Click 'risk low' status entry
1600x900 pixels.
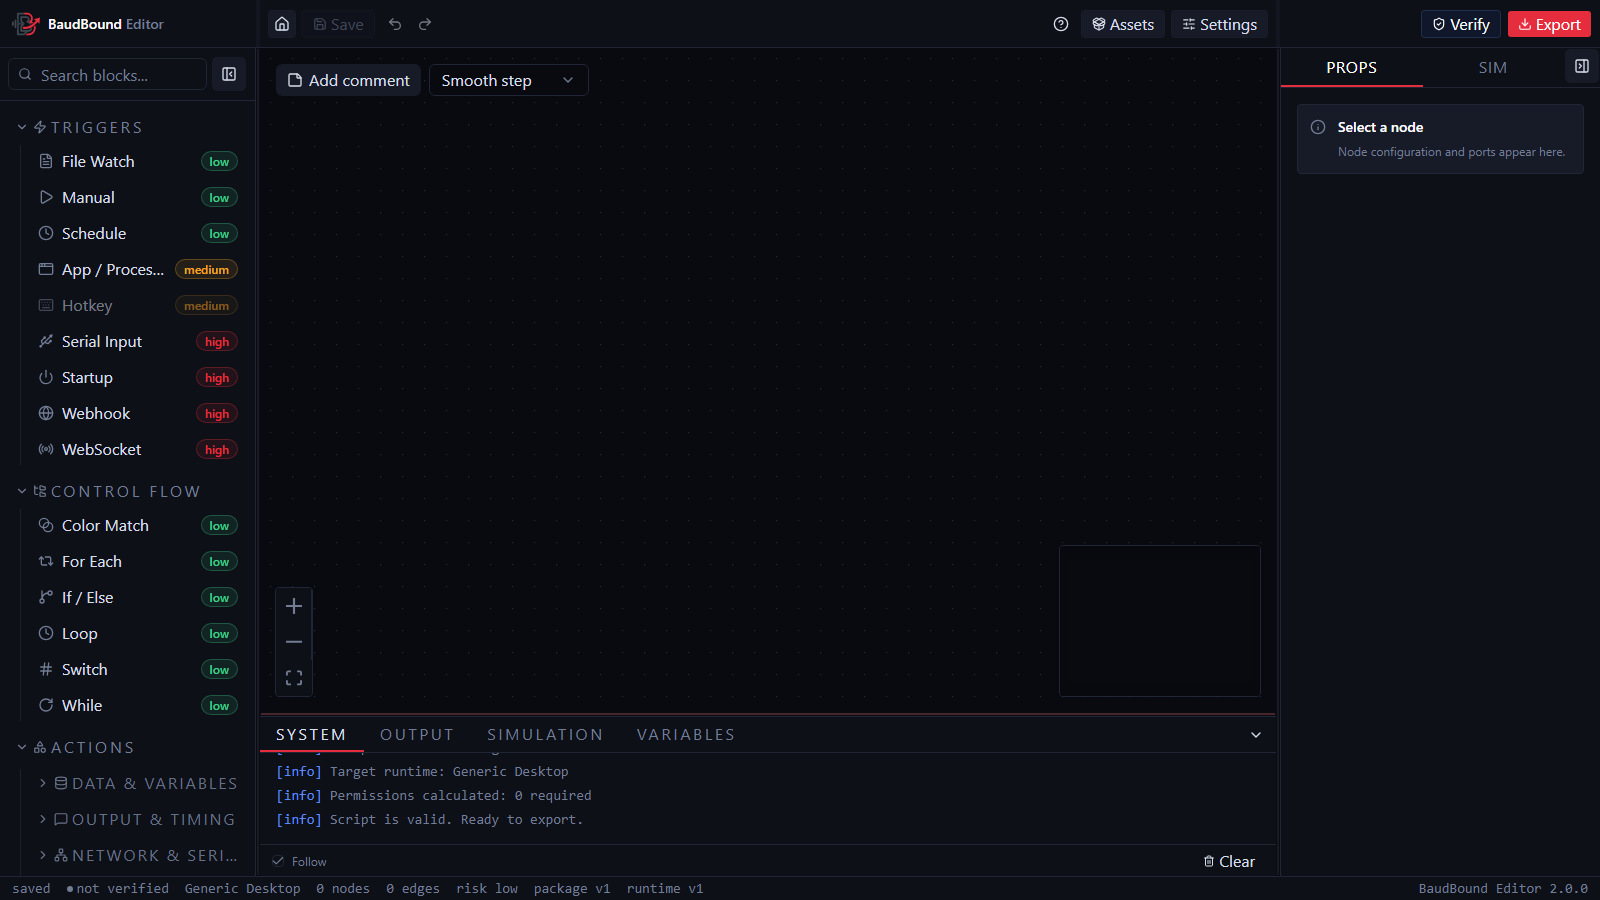point(487,888)
